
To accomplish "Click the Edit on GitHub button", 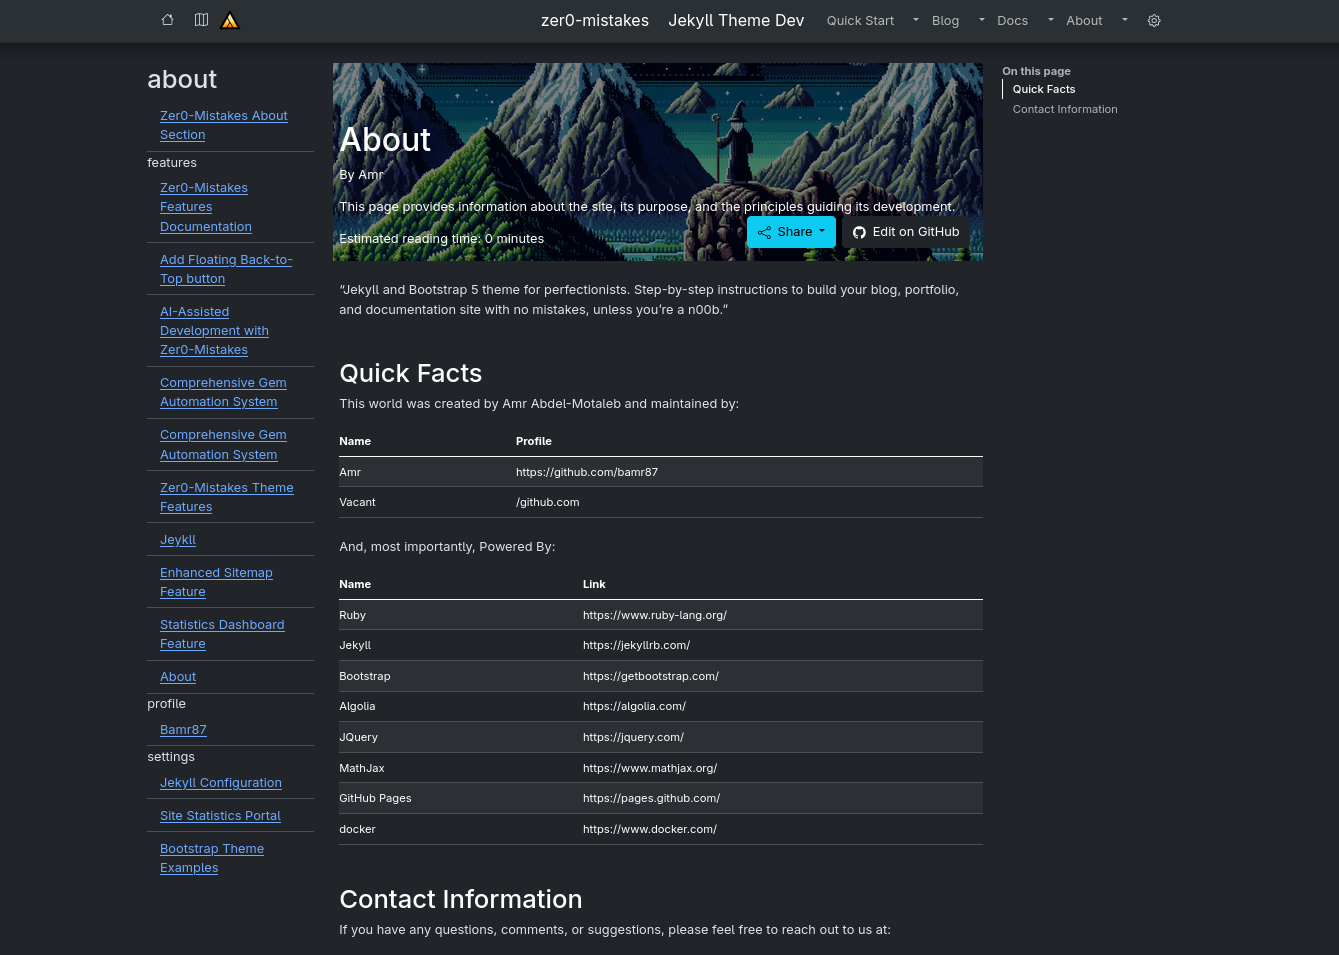I will coord(905,232).
